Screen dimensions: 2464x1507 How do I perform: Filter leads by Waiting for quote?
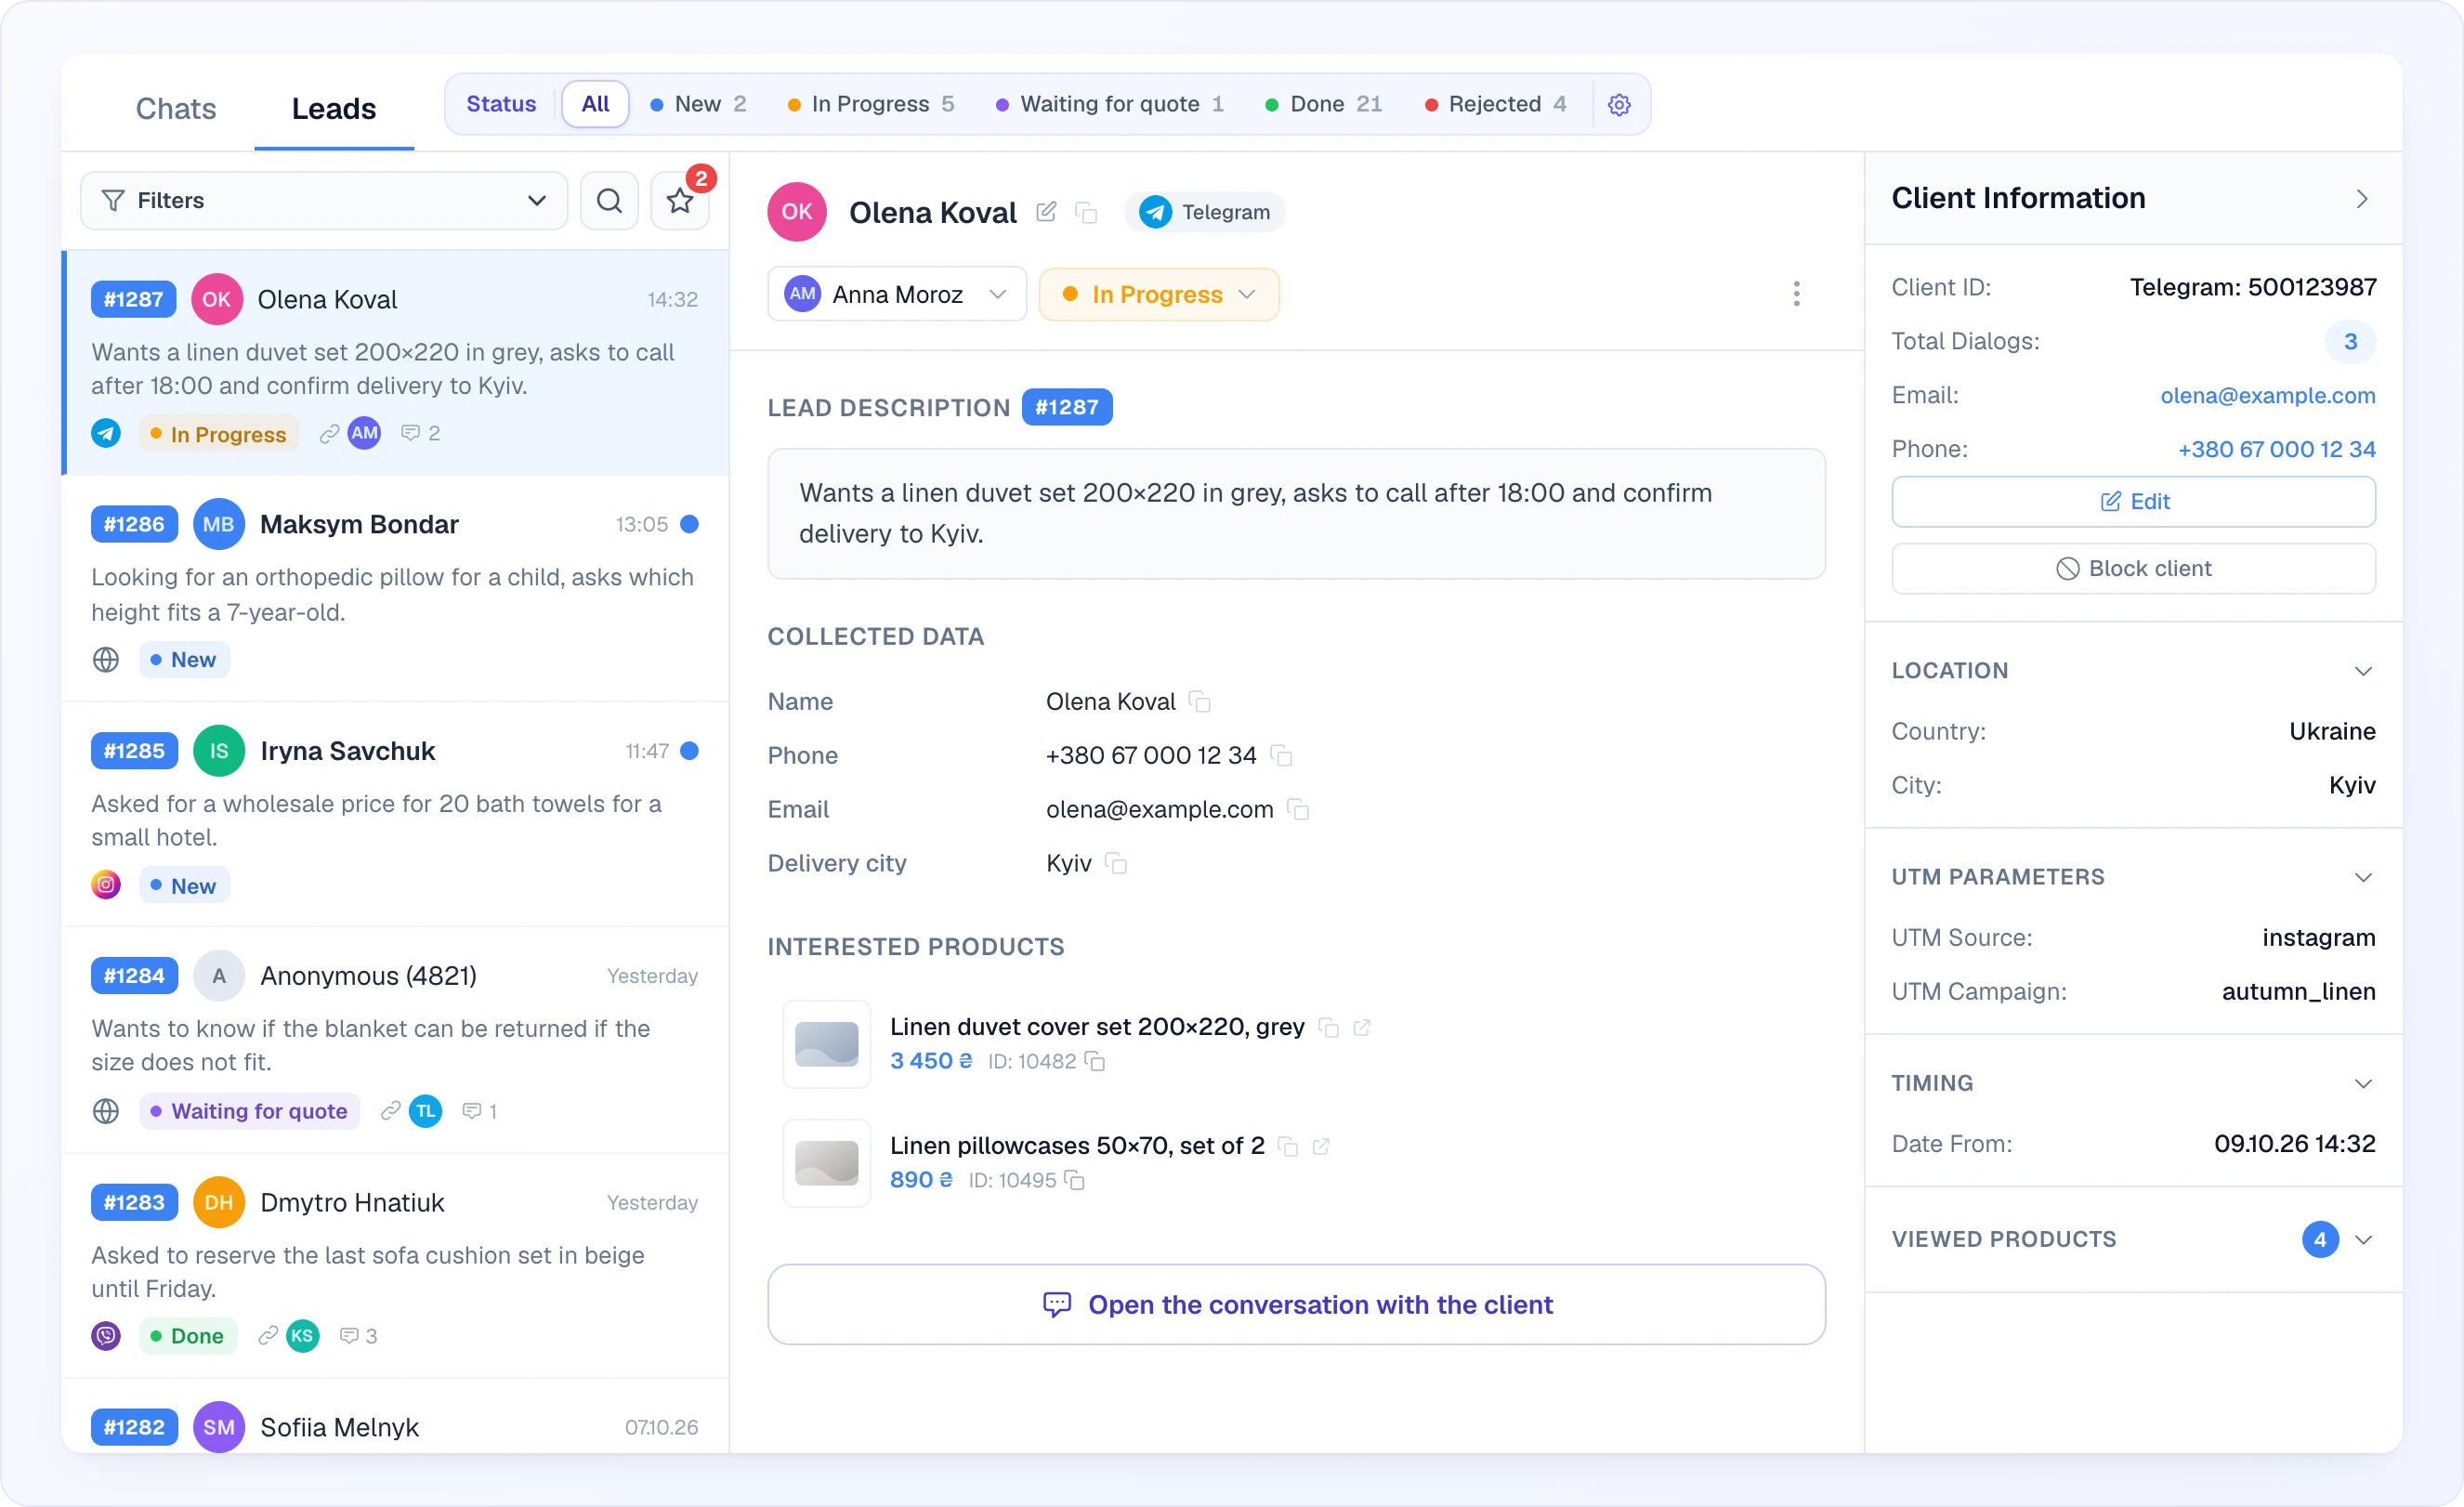(x=1110, y=104)
